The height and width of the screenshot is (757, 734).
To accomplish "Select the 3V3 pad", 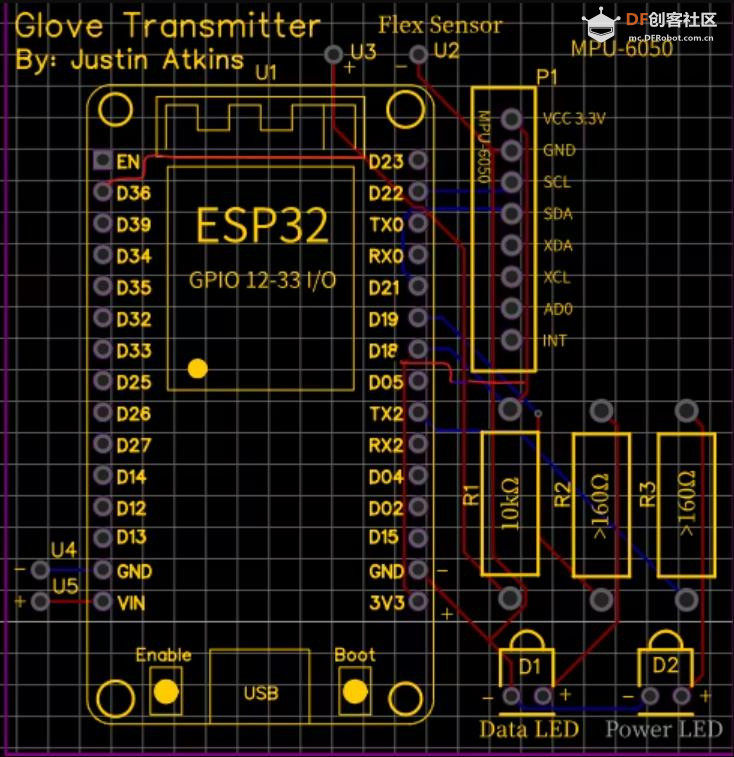I will (x=418, y=602).
